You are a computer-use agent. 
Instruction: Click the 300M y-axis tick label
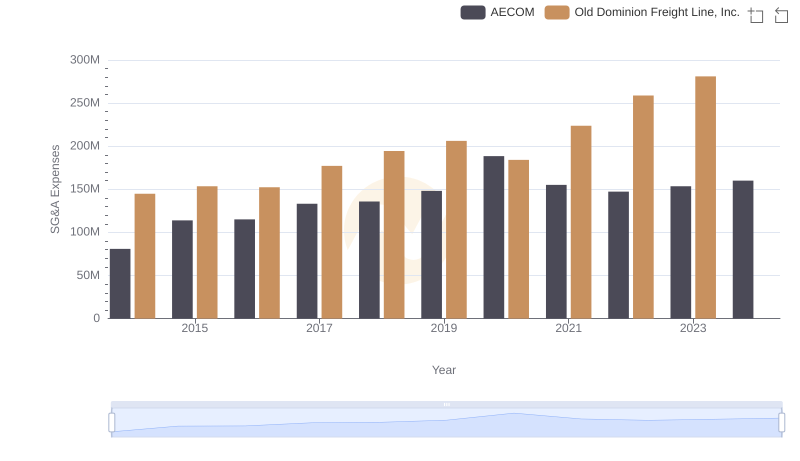click(x=85, y=60)
